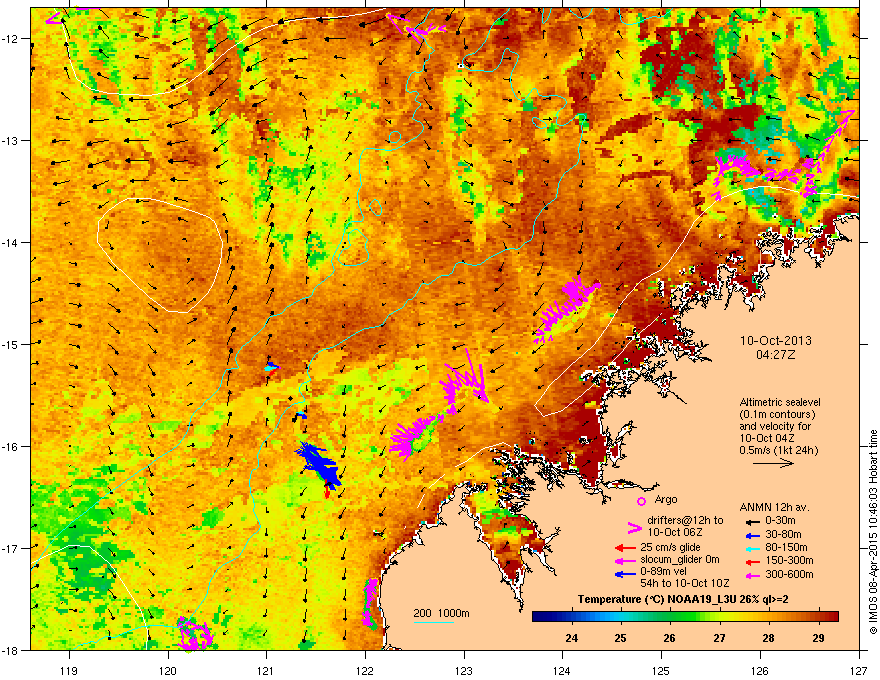Click the colorbar tick label 29

click(818, 638)
